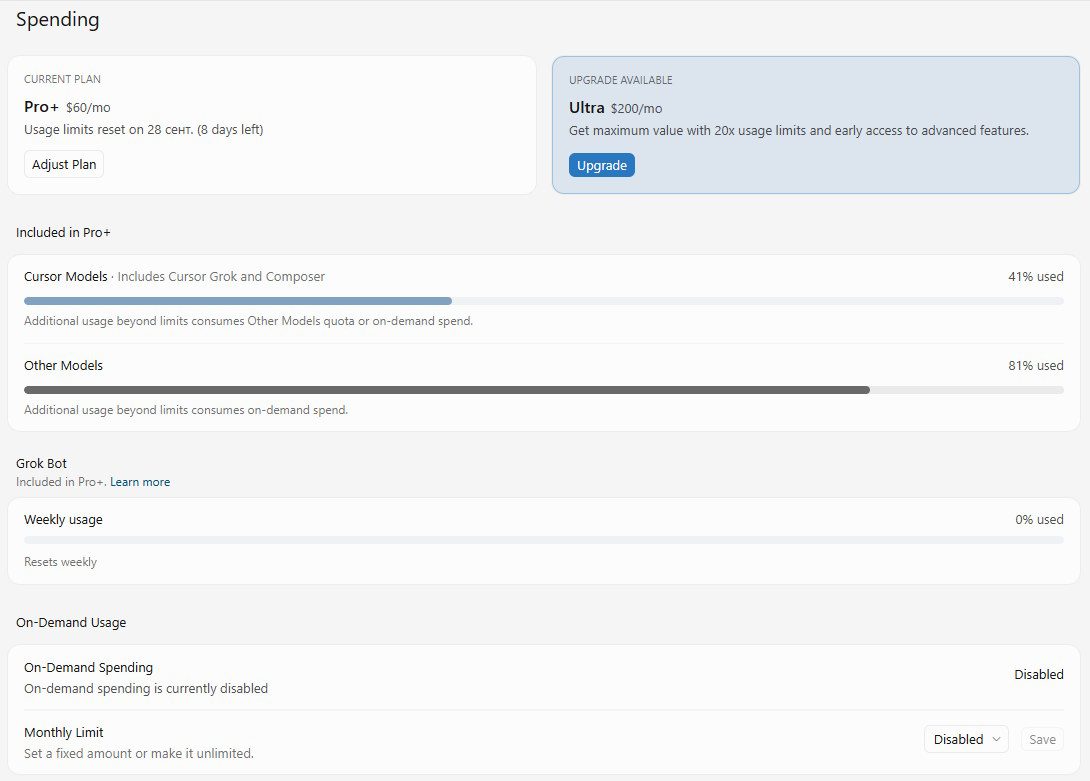Click the Monthly Limit label
Image resolution: width=1090 pixels, height=781 pixels.
(x=64, y=732)
